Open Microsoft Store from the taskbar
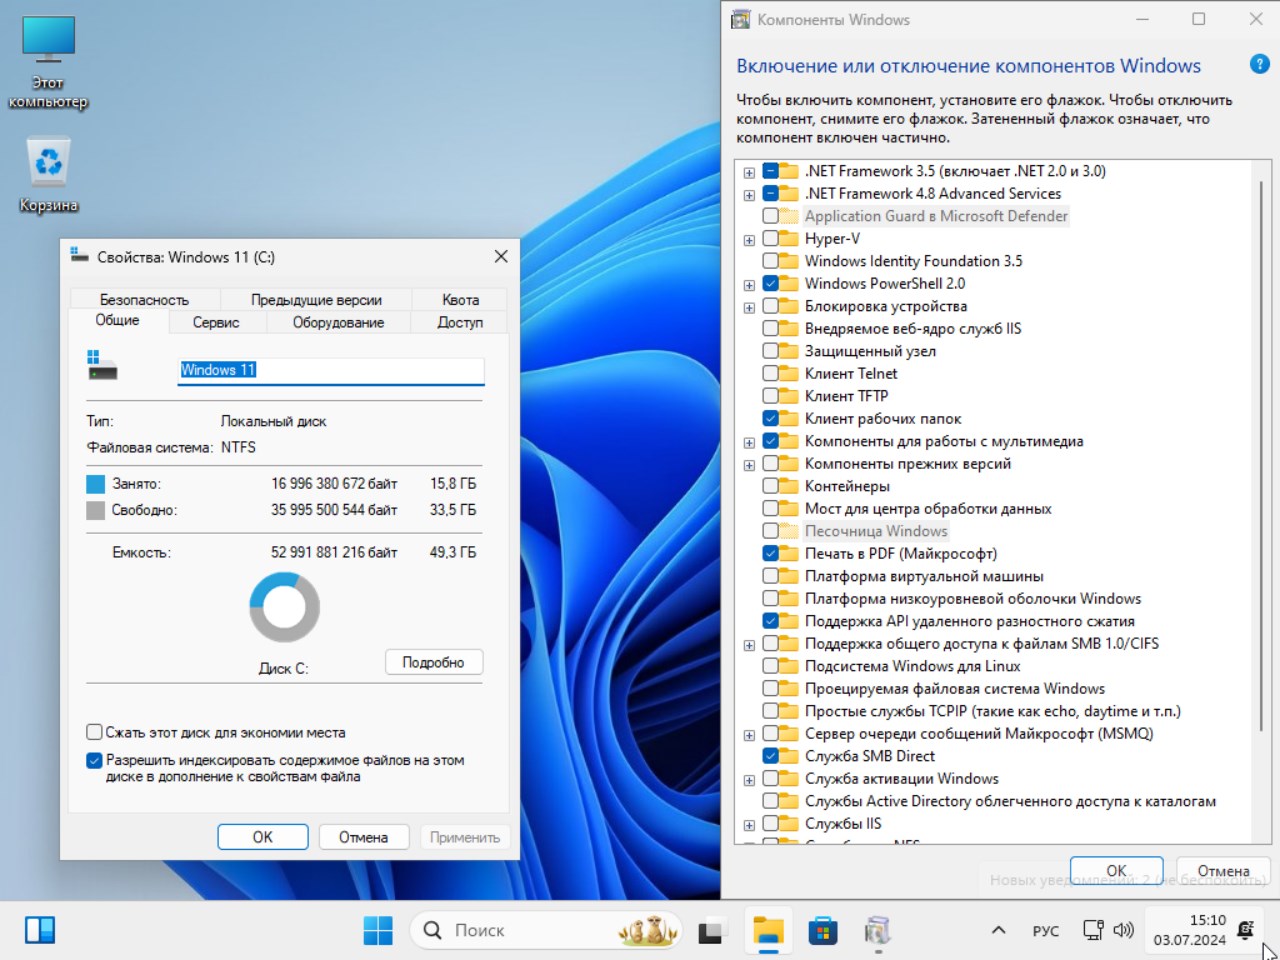The image size is (1280, 960). coord(822,931)
